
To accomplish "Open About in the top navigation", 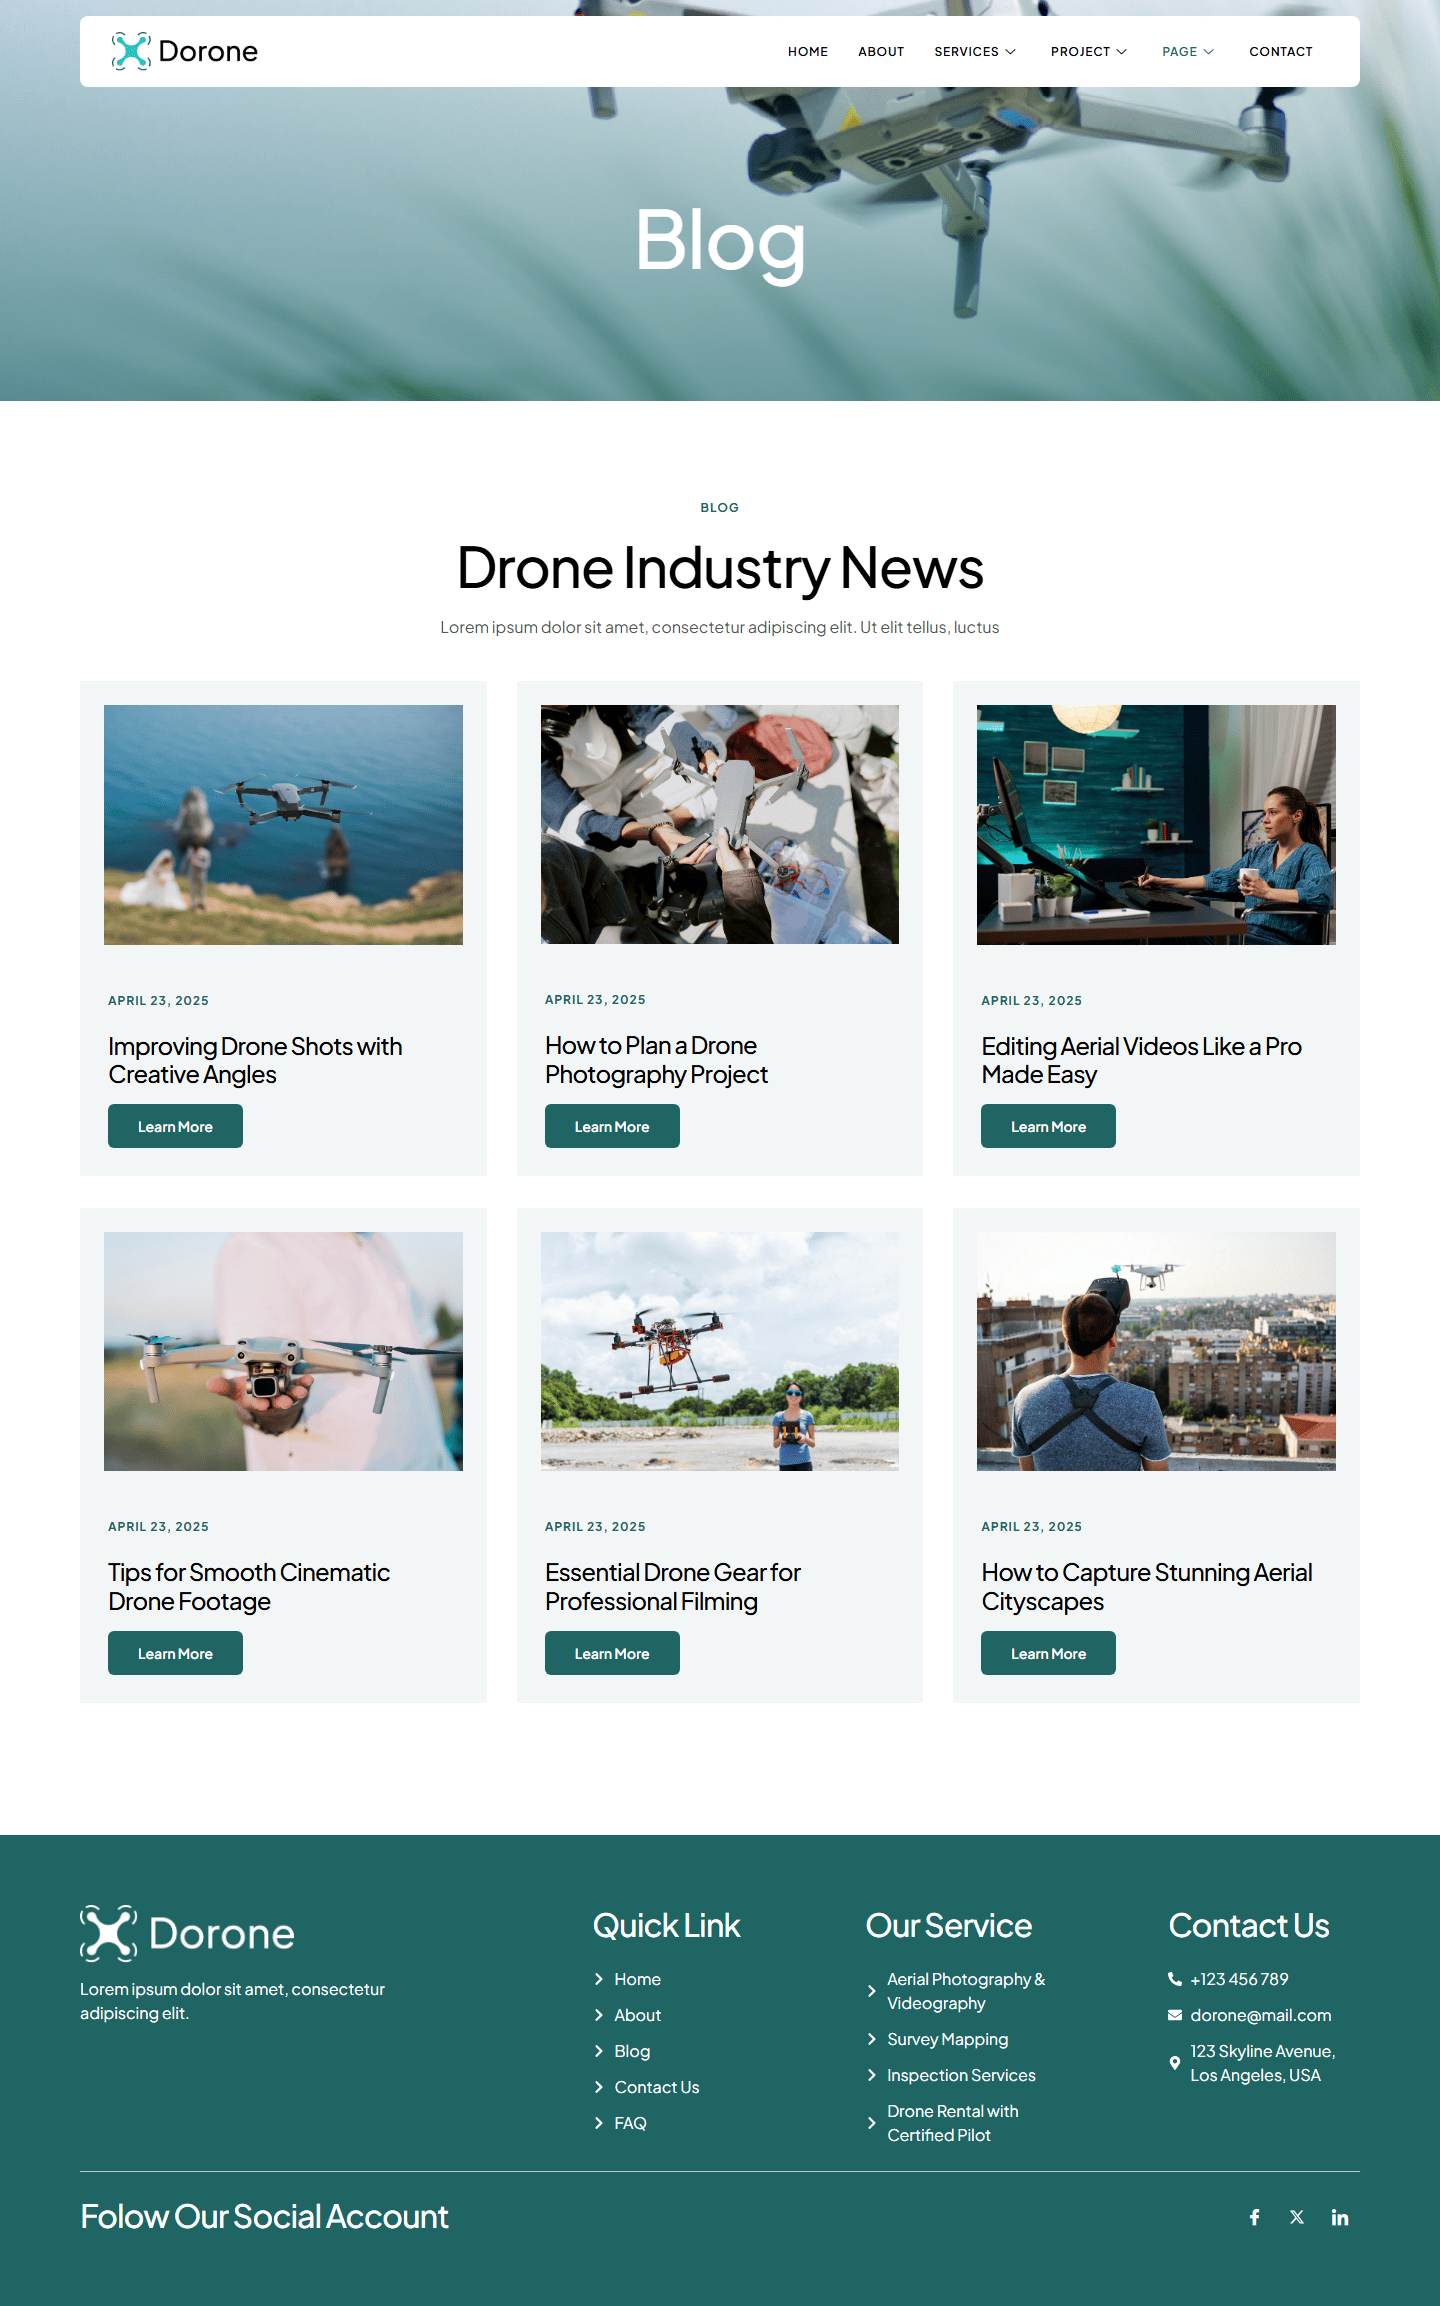I will pyautogui.click(x=881, y=51).
